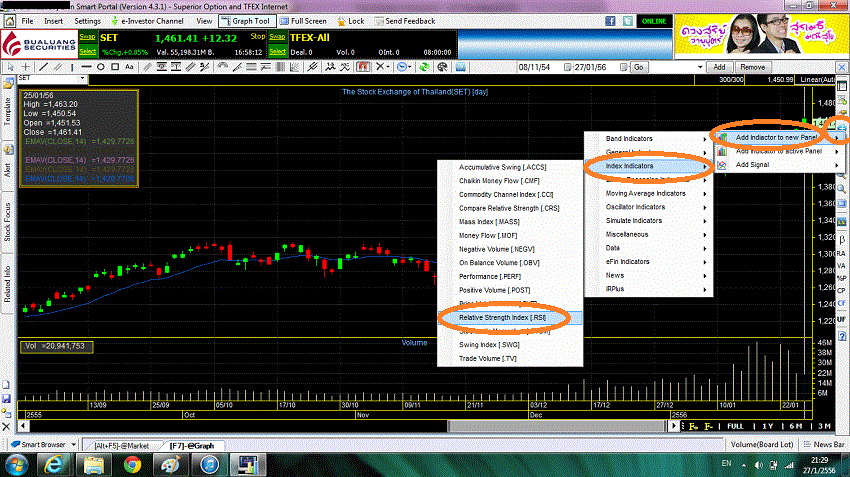Open the Twitter icon in header

point(628,21)
